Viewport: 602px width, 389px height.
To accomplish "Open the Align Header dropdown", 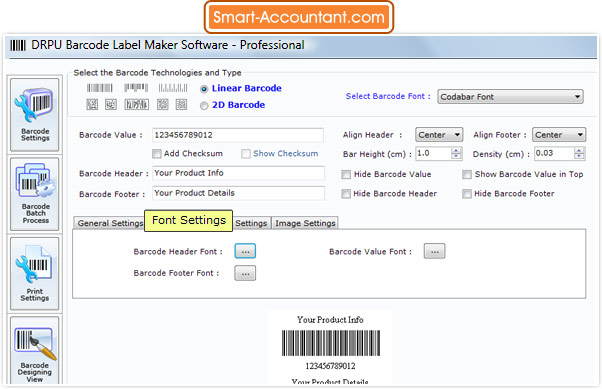I will coord(439,135).
